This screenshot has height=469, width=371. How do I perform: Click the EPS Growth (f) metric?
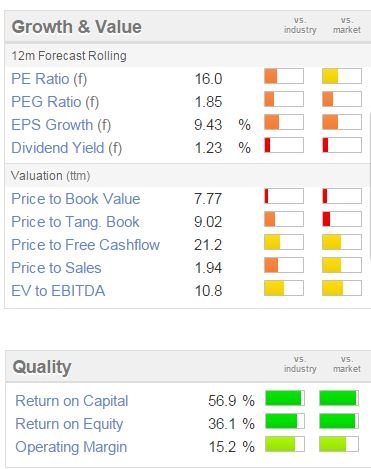pyautogui.click(x=61, y=125)
